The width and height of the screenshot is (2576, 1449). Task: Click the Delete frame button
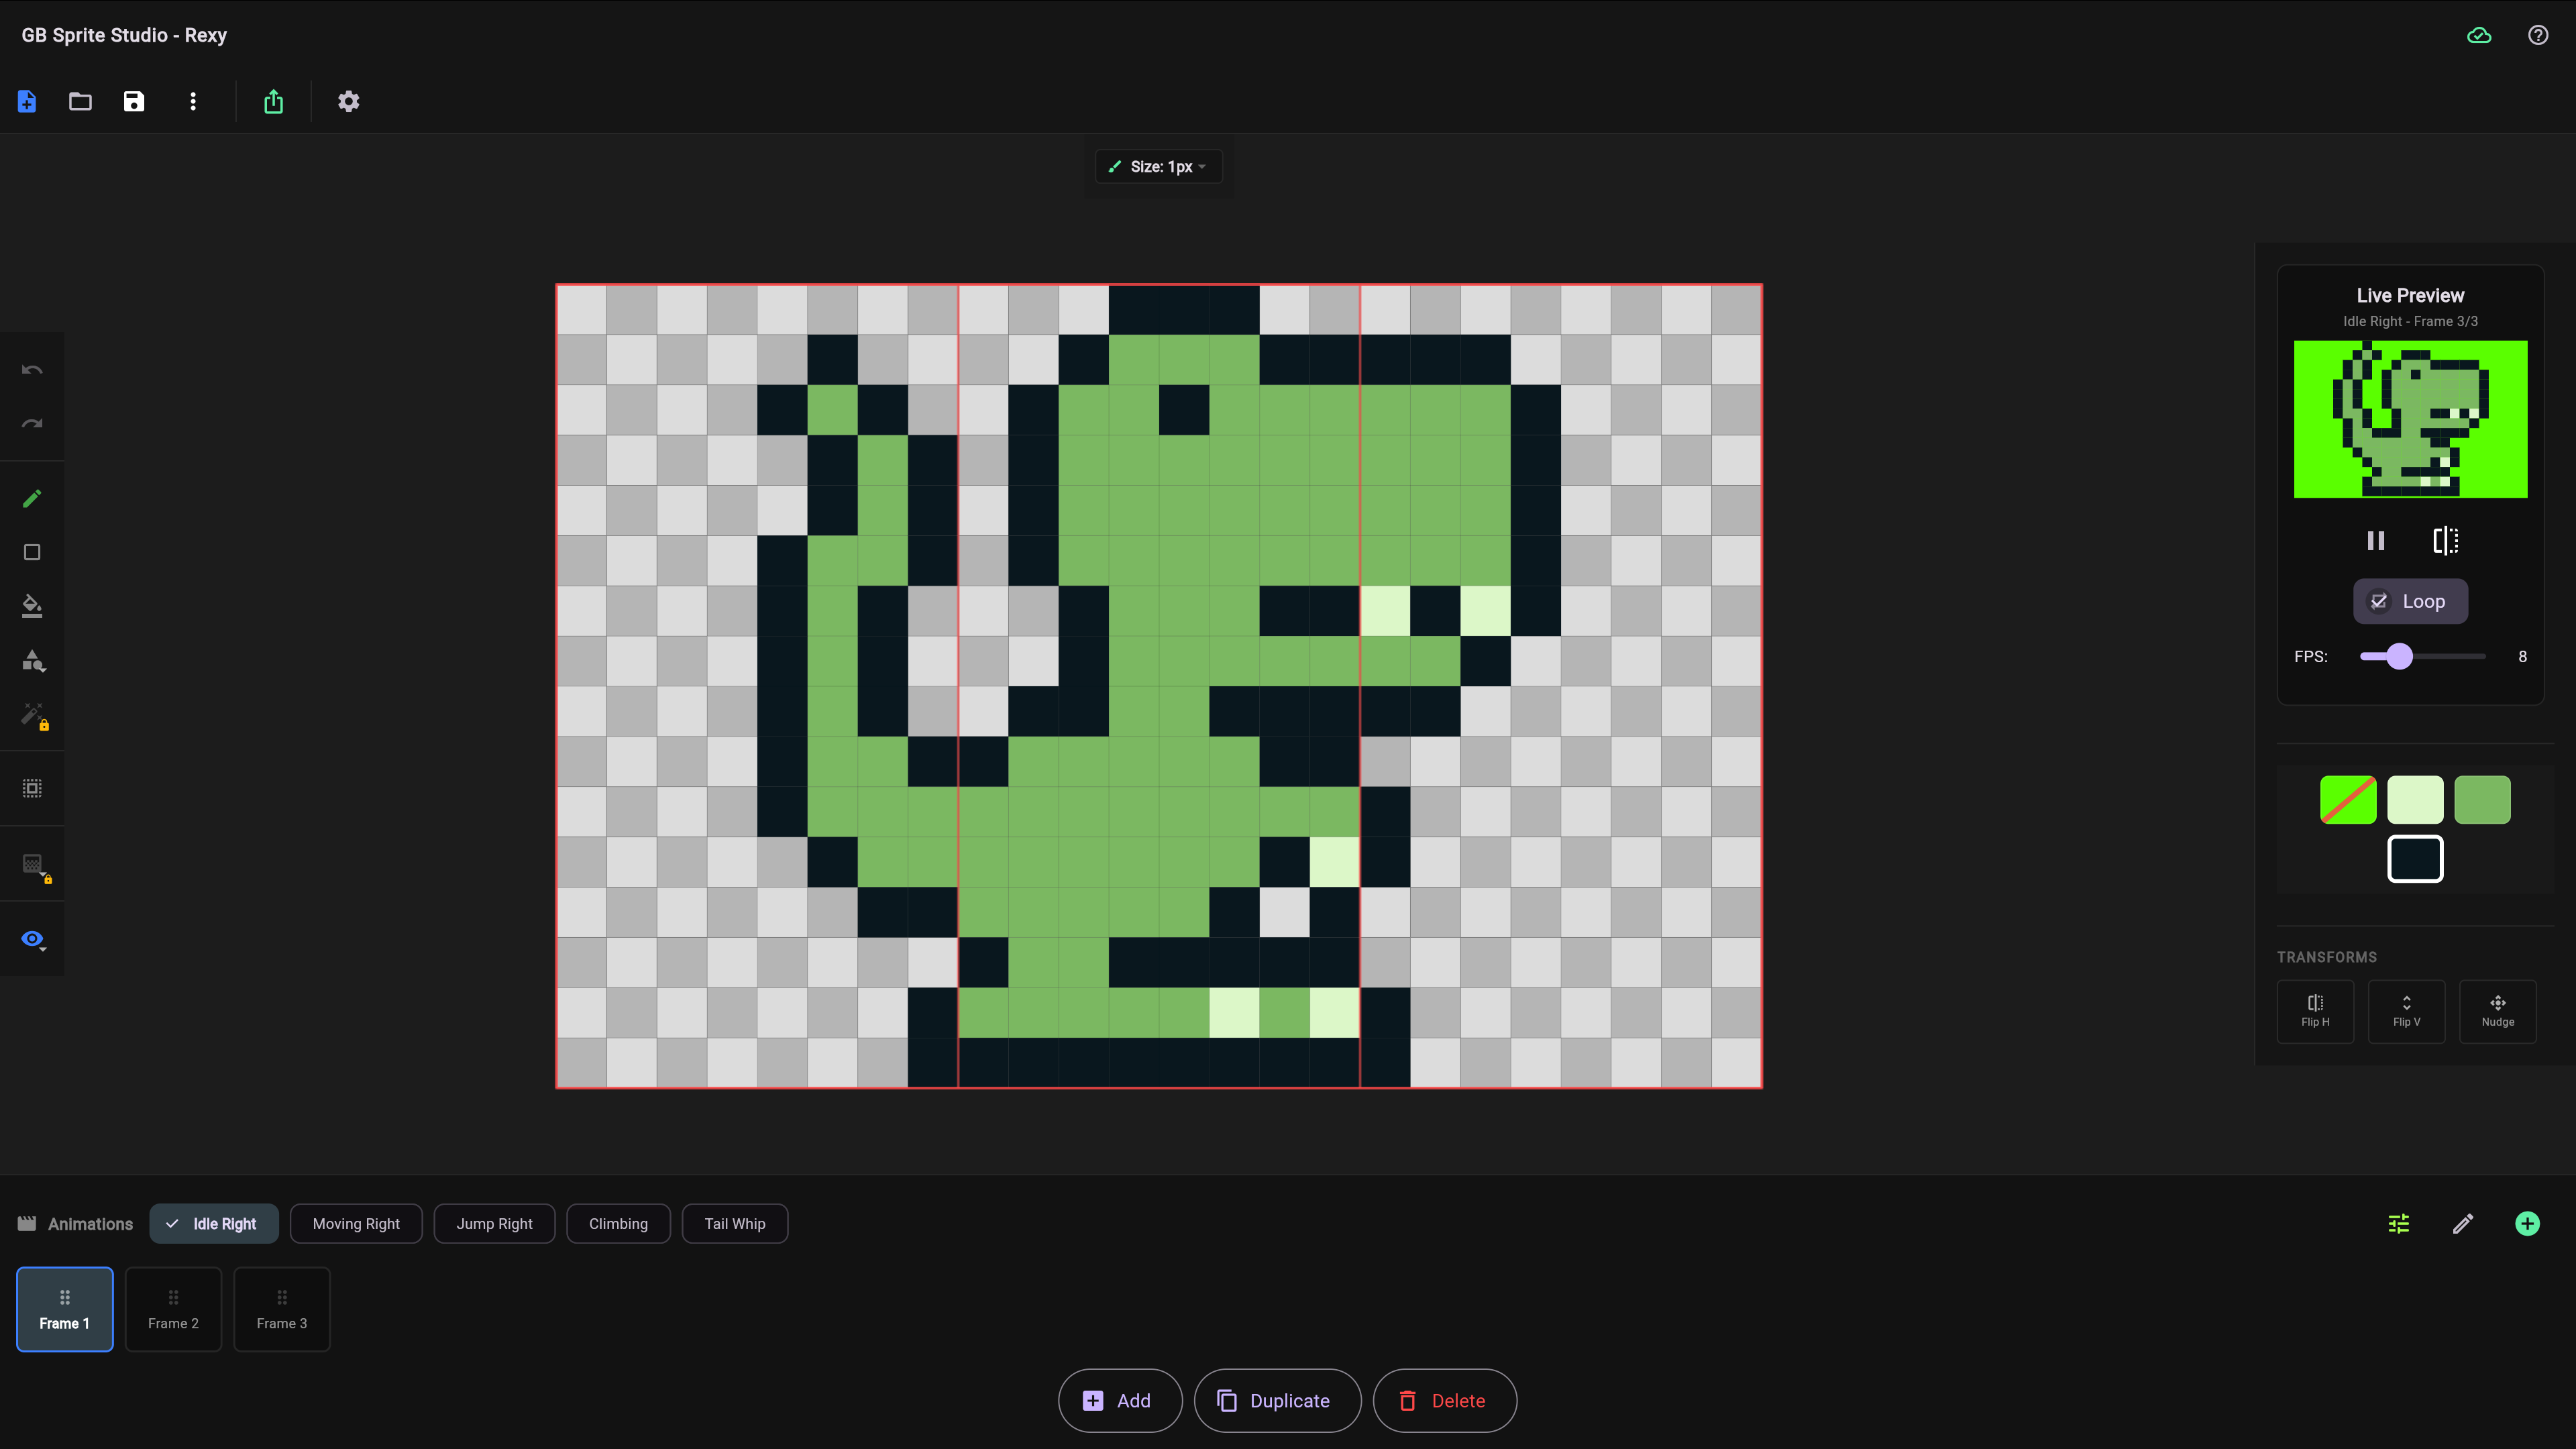(x=1444, y=1400)
